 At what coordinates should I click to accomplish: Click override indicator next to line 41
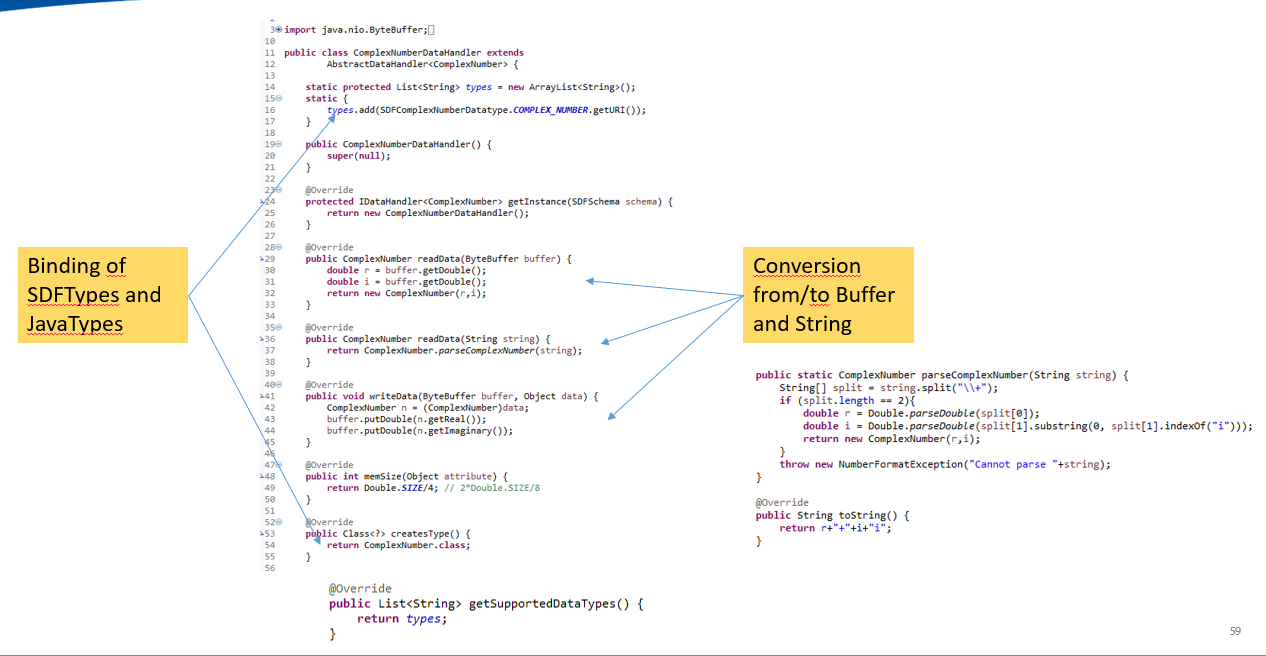(262, 396)
